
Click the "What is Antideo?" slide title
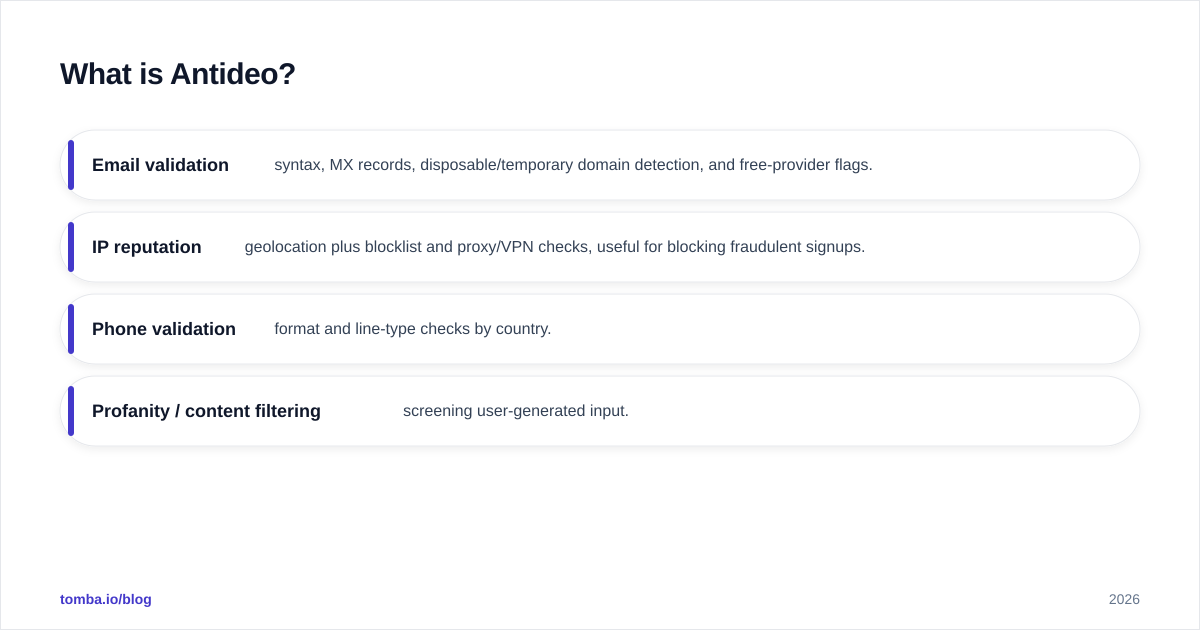[178, 74]
